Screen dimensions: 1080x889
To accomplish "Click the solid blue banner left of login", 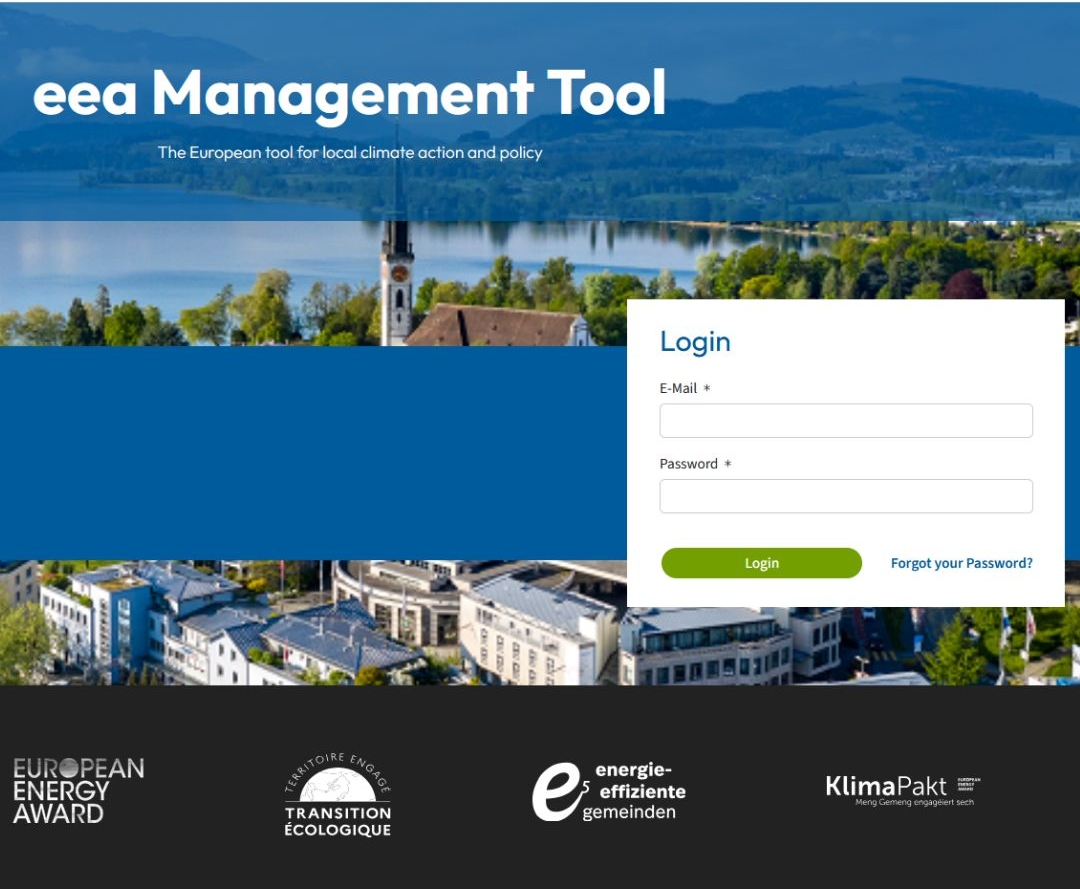I will tap(312, 453).
